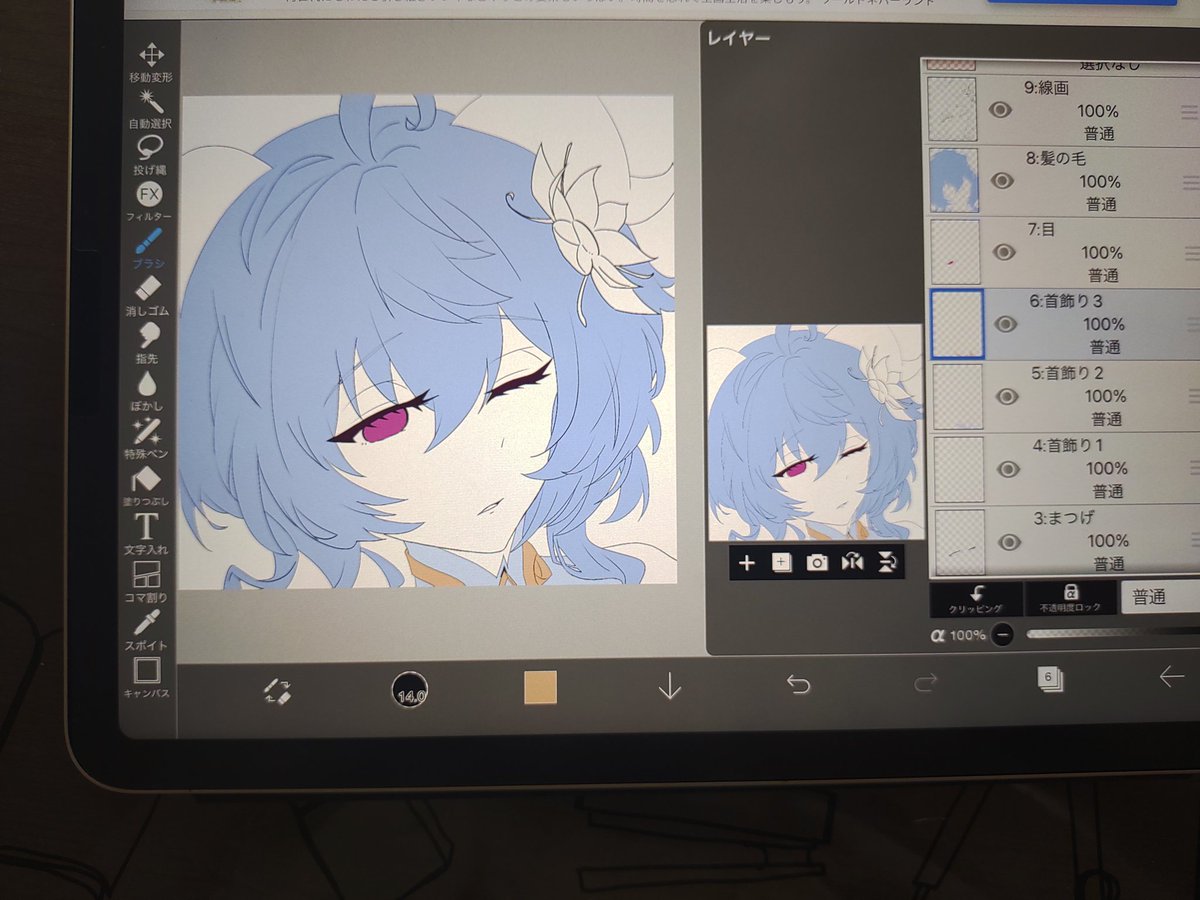Viewport: 1200px width, 900px height.
Task: Select the 指先 smudge tool
Action: (x=147, y=344)
